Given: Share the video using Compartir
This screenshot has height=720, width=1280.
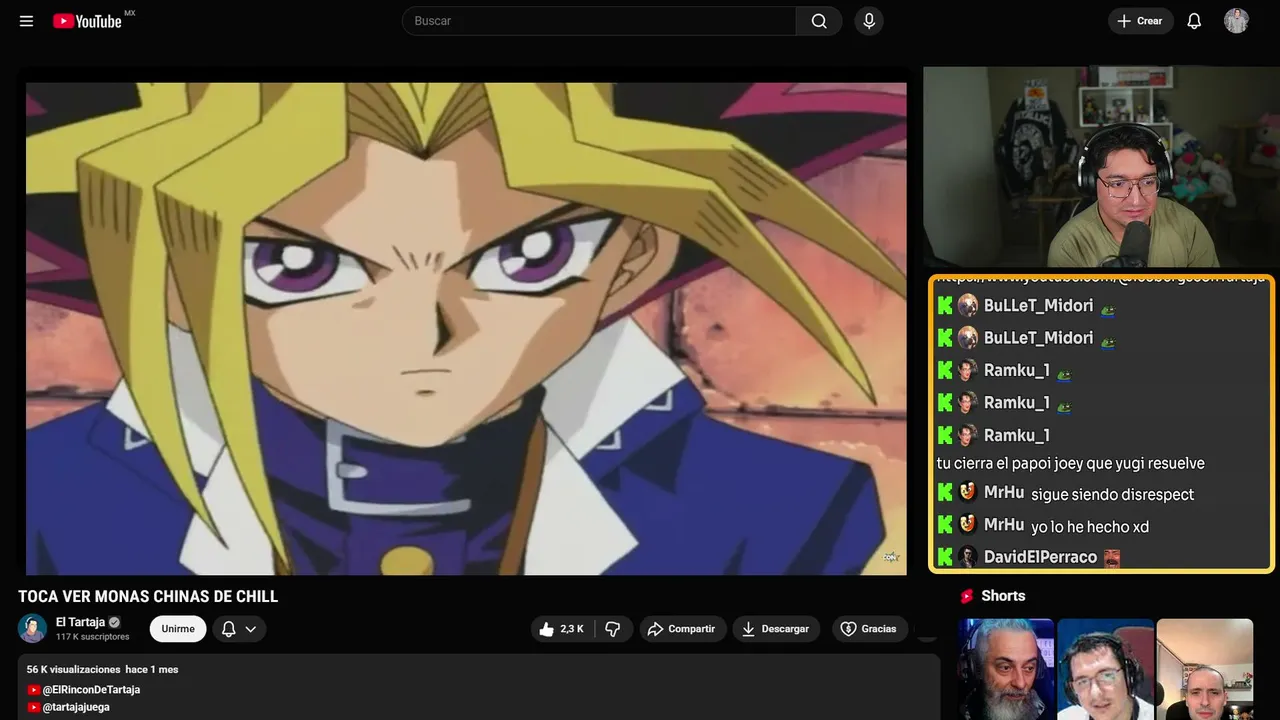Looking at the screenshot, I should coord(681,629).
